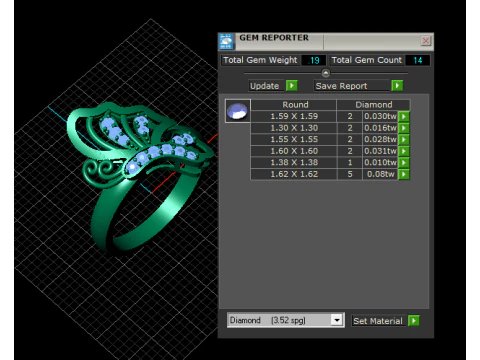Click the Total Gem Weight label
Image resolution: width=480 pixels, height=360 pixels.
tap(260, 60)
